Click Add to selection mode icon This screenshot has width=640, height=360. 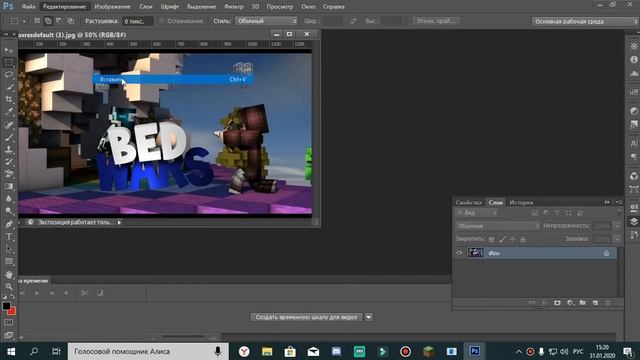click(48, 21)
